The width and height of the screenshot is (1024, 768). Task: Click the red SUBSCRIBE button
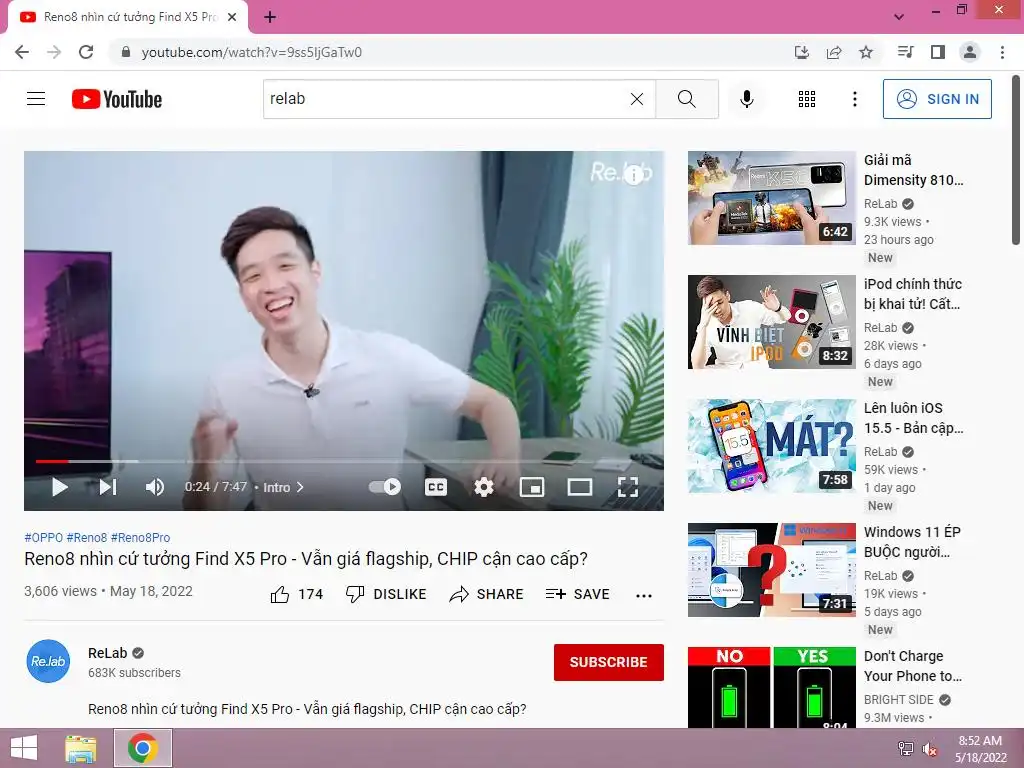(x=609, y=662)
